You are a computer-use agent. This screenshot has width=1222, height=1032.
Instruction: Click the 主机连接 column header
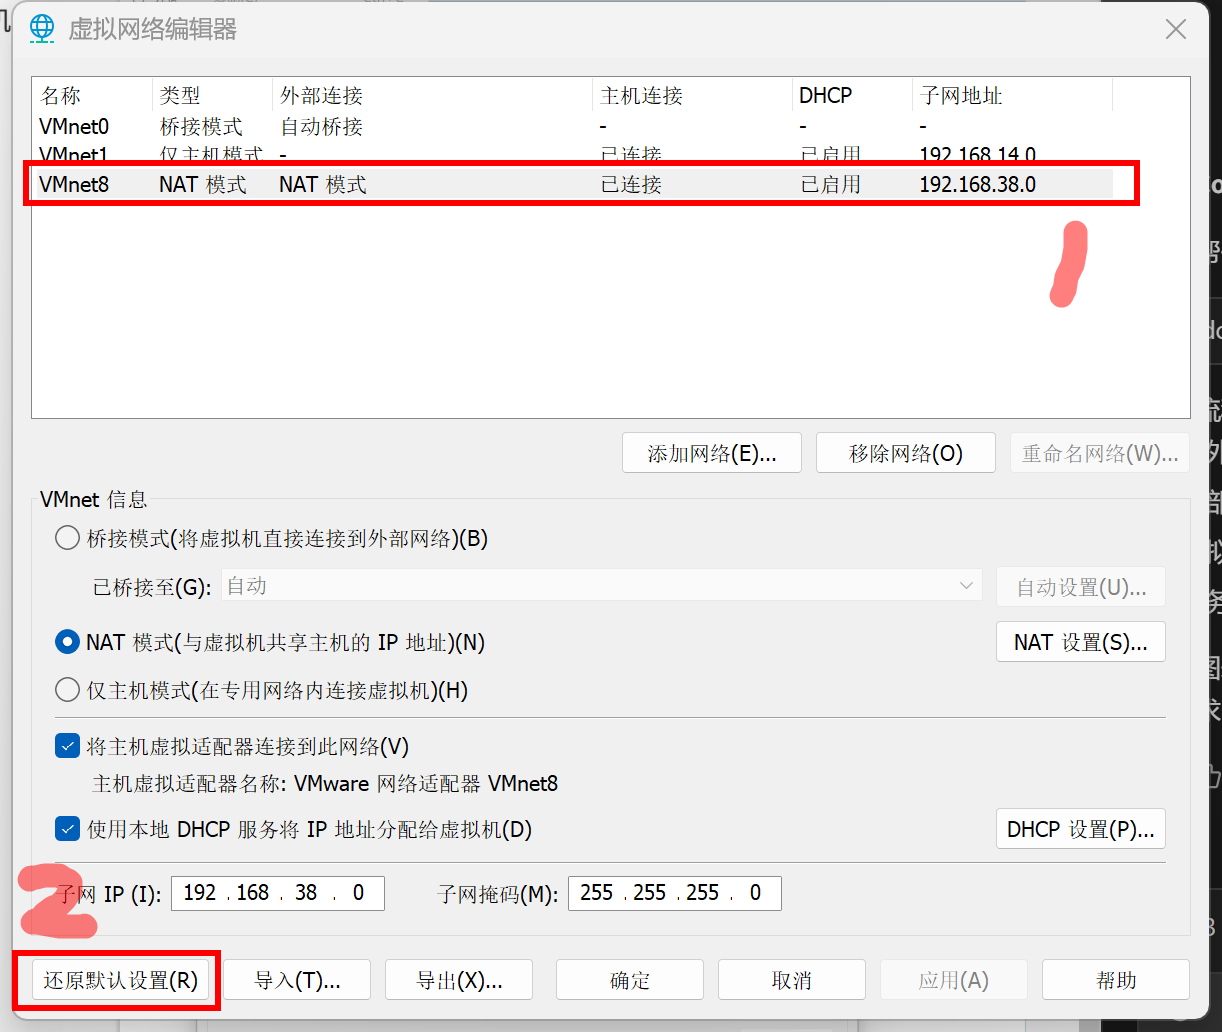pos(692,96)
